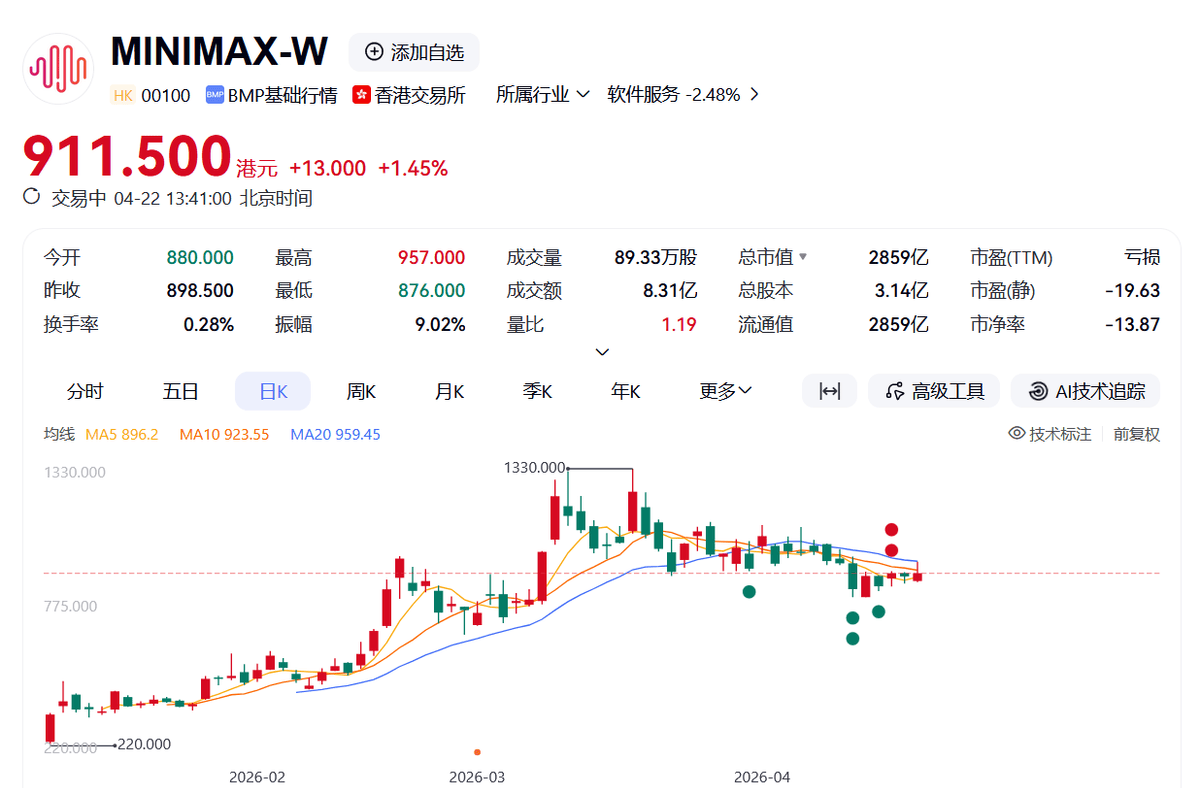Viewport: 1200px width, 788px height.
Task: Open AI技术追踪 panel
Action: (x=1086, y=391)
